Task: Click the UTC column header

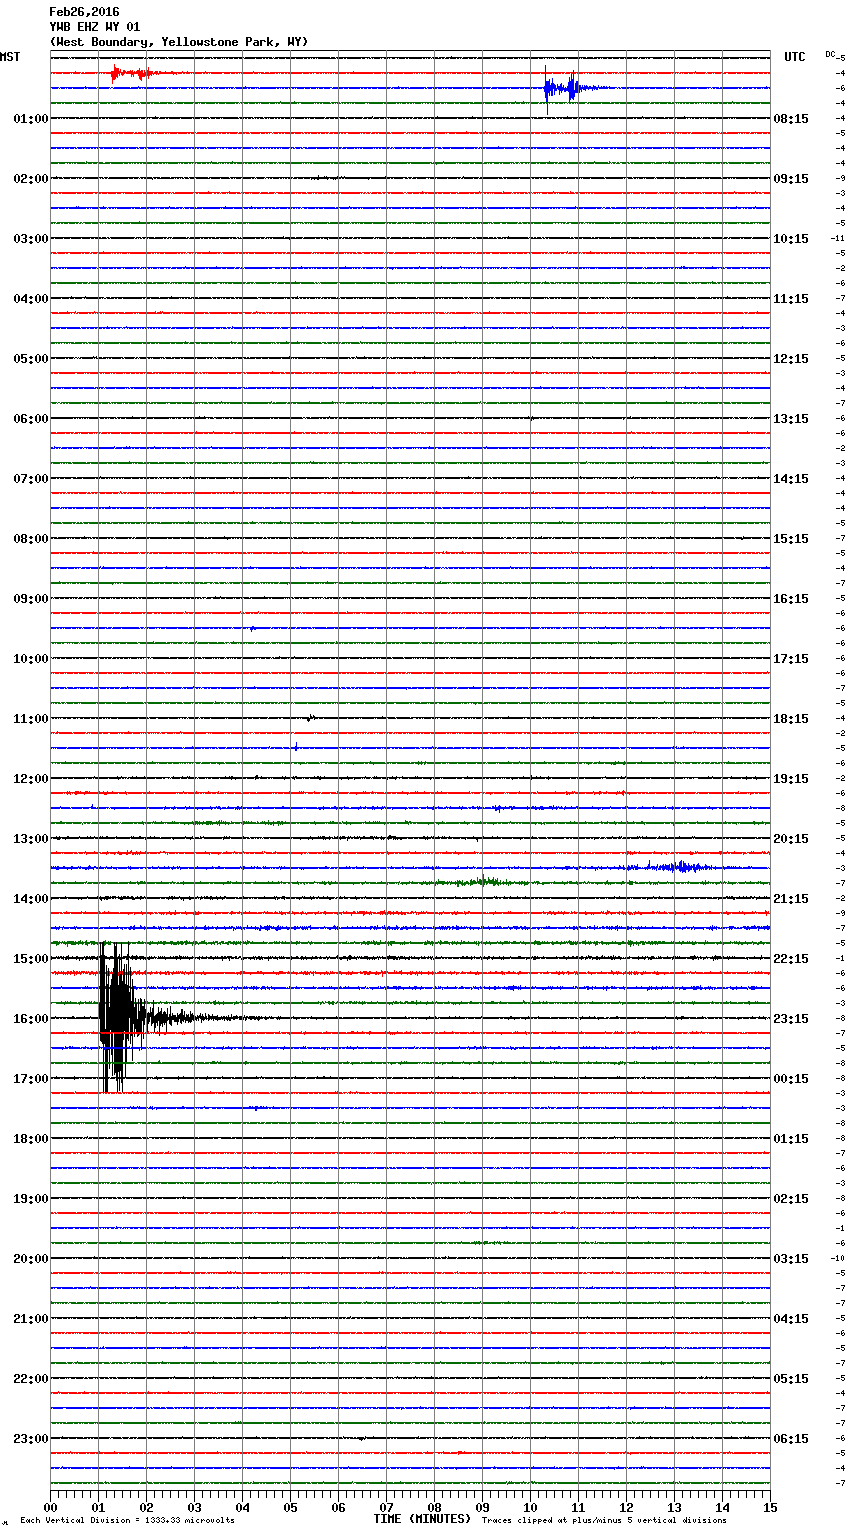Action: click(x=795, y=57)
